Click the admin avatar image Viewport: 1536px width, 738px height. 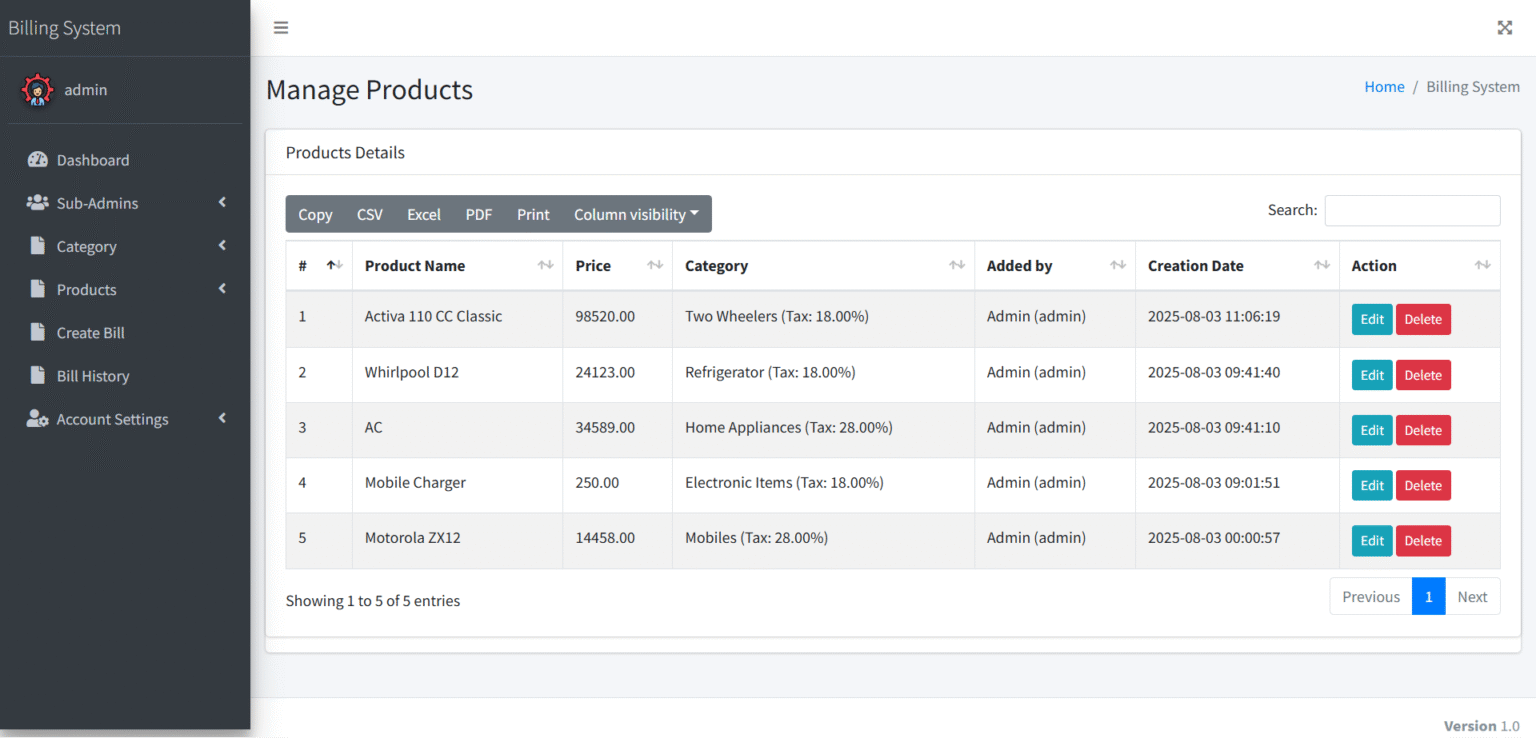click(x=37, y=89)
